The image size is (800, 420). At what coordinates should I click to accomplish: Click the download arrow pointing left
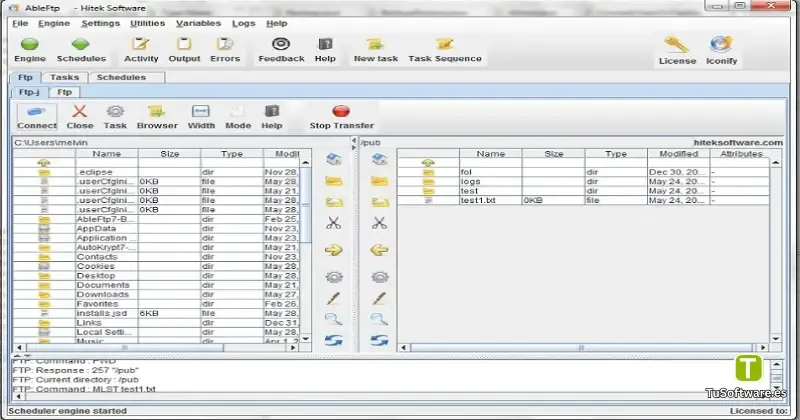[379, 250]
